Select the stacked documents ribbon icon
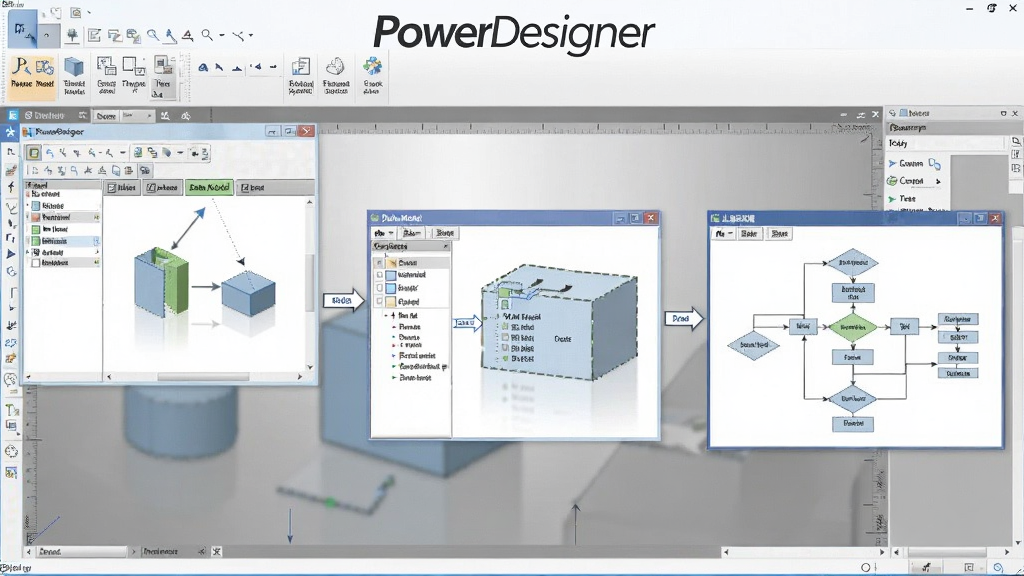This screenshot has width=1024, height=576. pos(300,68)
